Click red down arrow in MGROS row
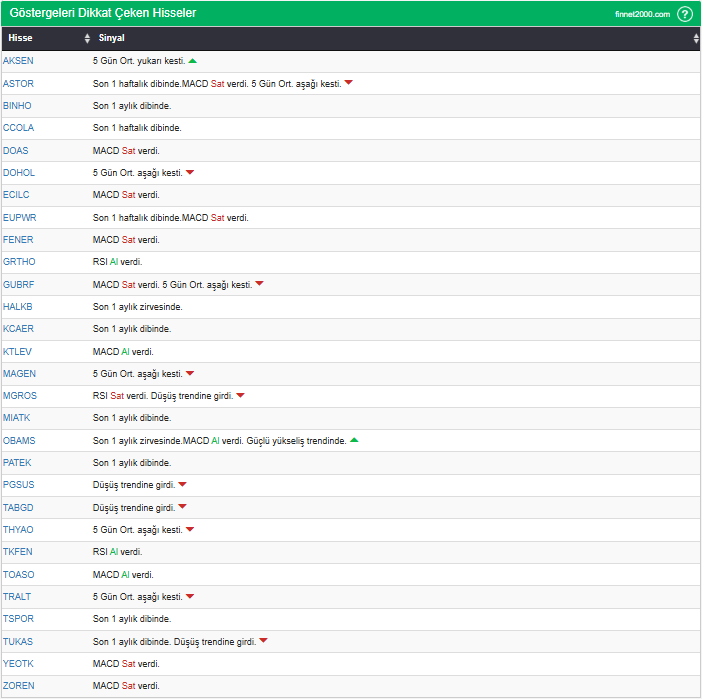The image size is (702, 699). click(240, 396)
